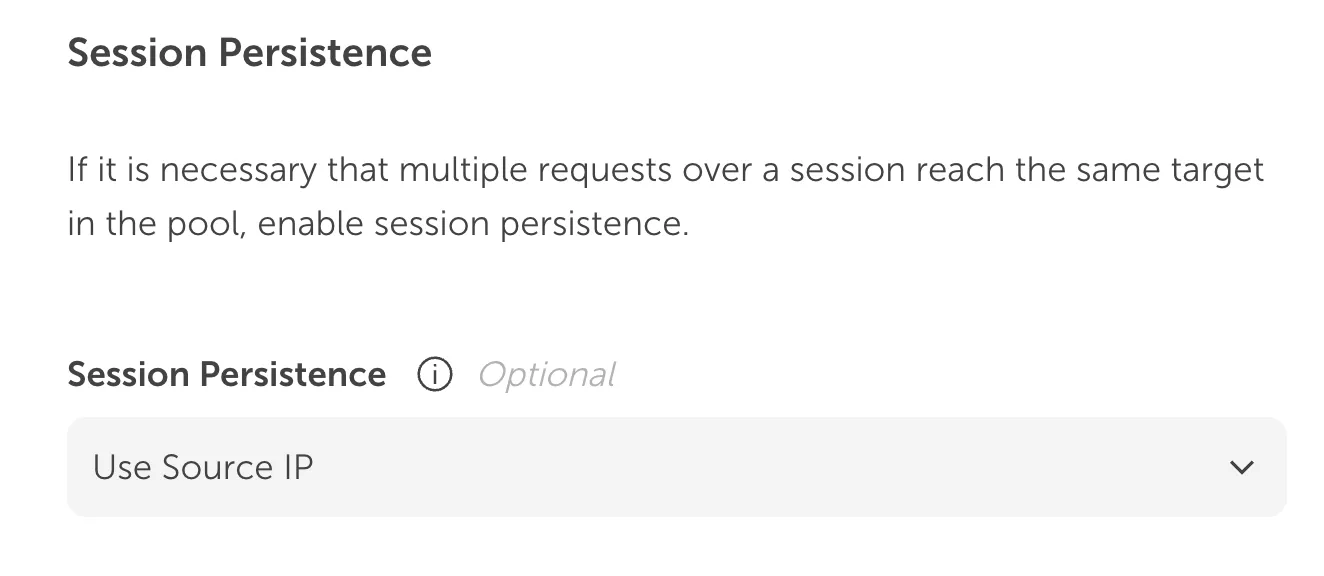Expand the Use Source IP combo box
This screenshot has width=1324, height=576.
676,467
